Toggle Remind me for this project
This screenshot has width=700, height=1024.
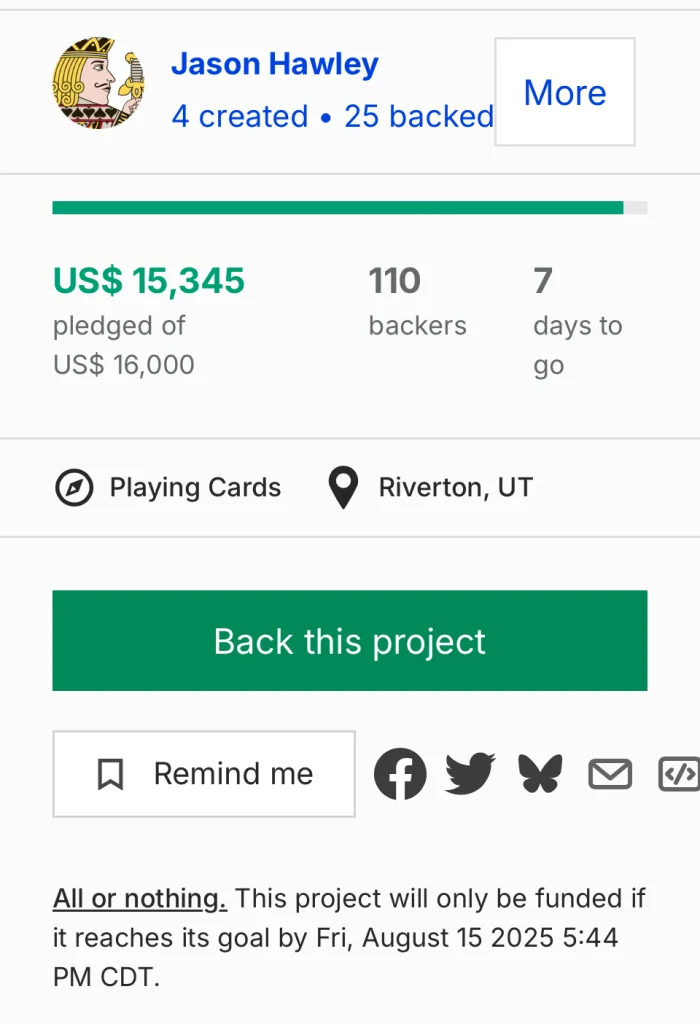point(204,774)
